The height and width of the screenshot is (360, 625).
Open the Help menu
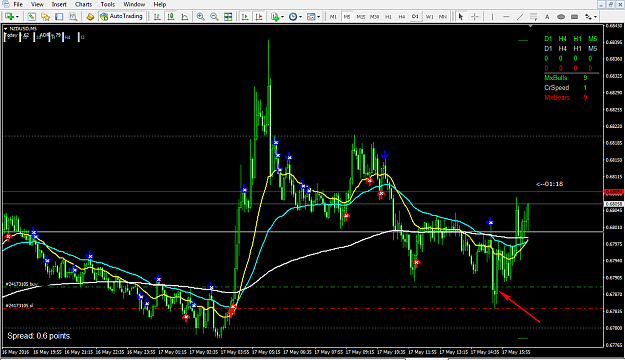point(159,4)
